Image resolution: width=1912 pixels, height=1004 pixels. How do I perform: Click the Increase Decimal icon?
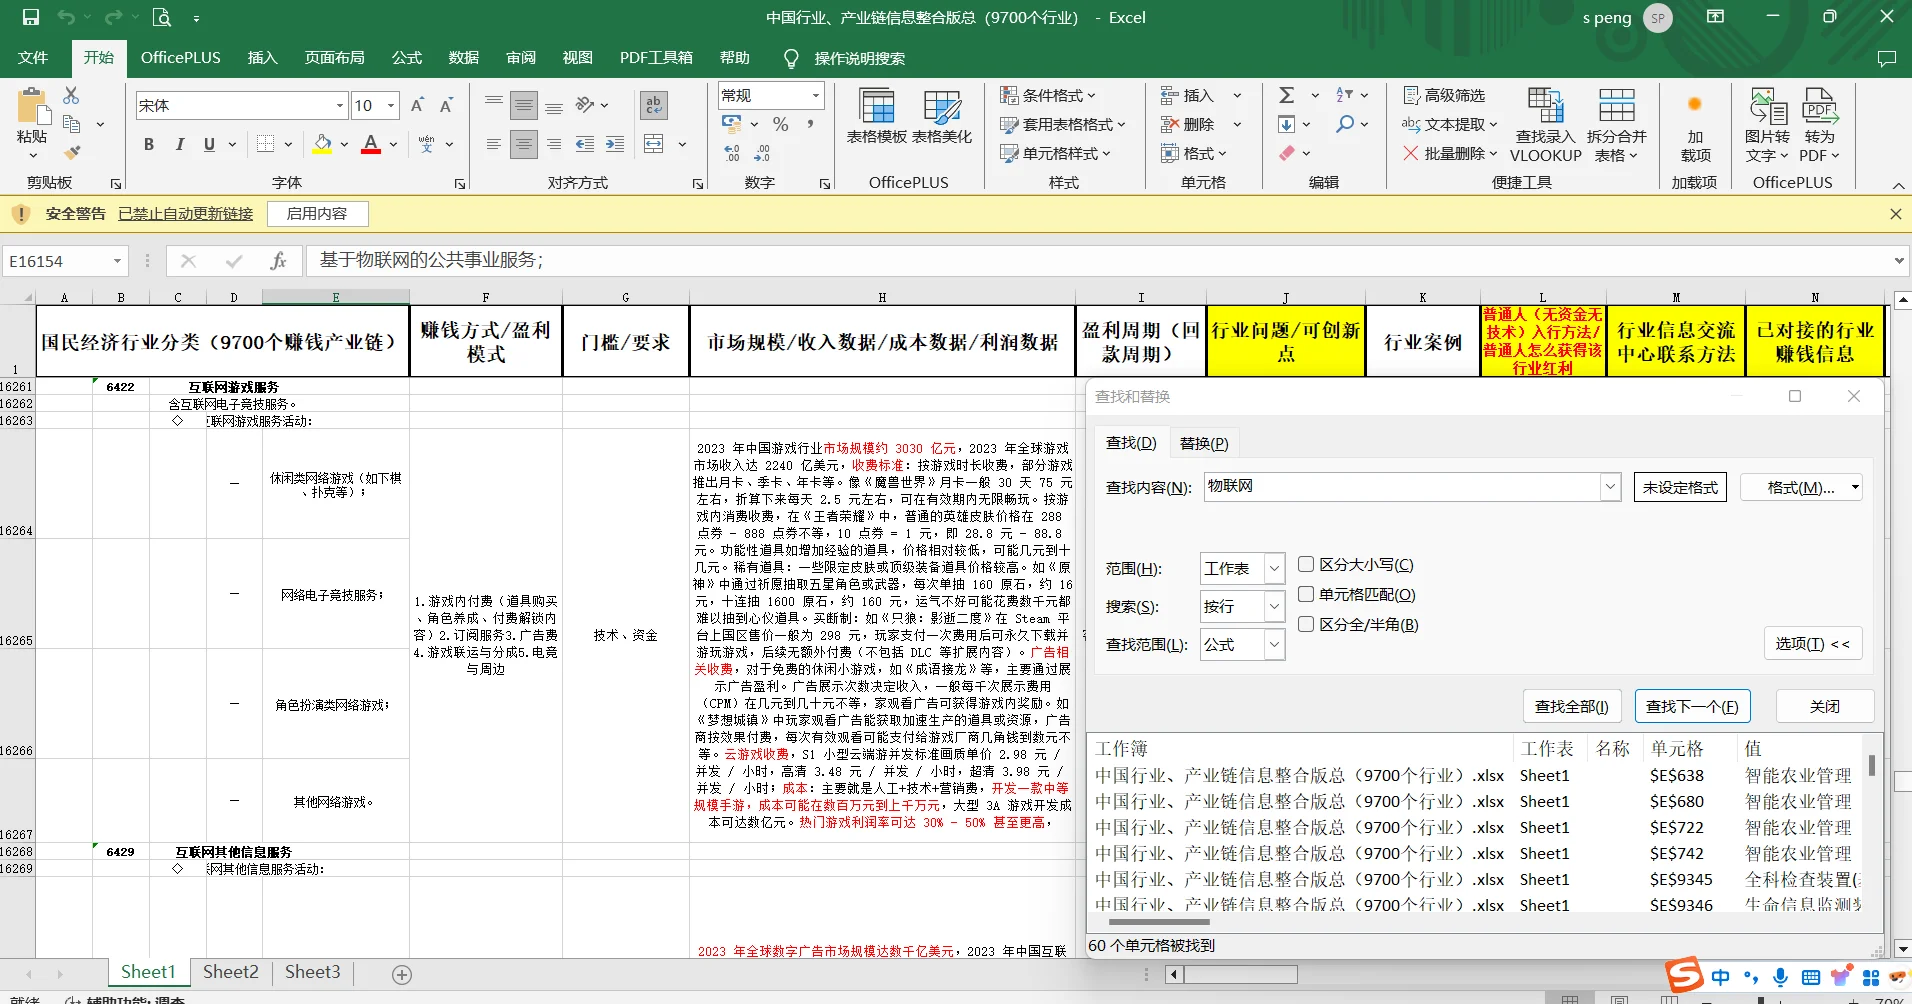[x=732, y=153]
